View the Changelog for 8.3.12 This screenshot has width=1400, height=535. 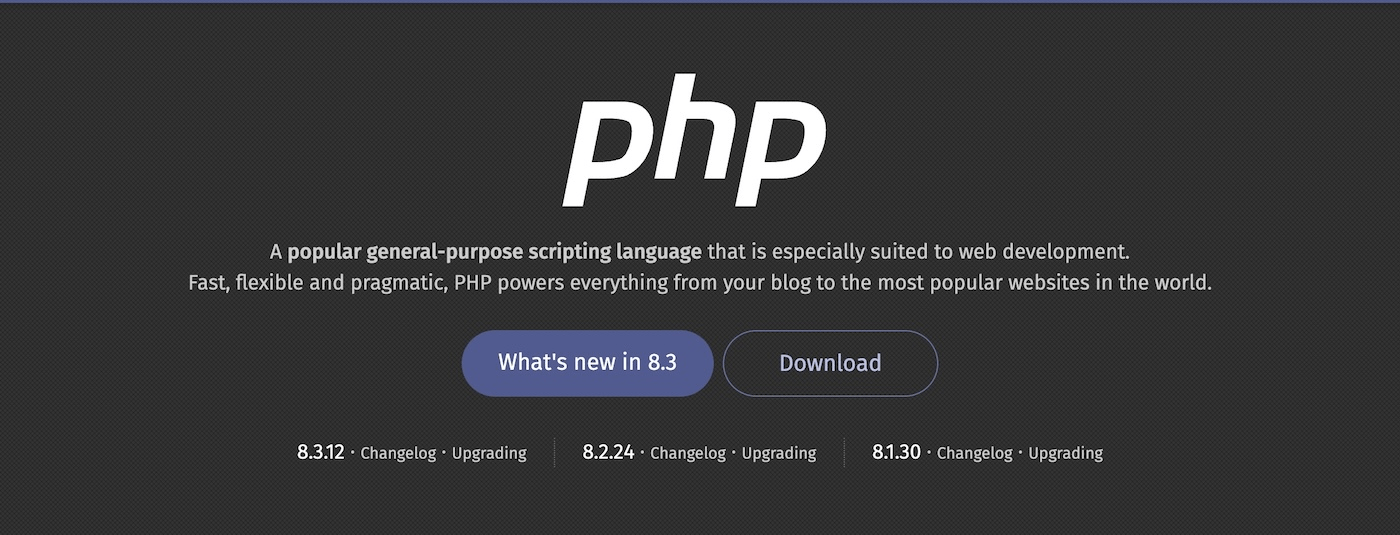[x=398, y=453]
